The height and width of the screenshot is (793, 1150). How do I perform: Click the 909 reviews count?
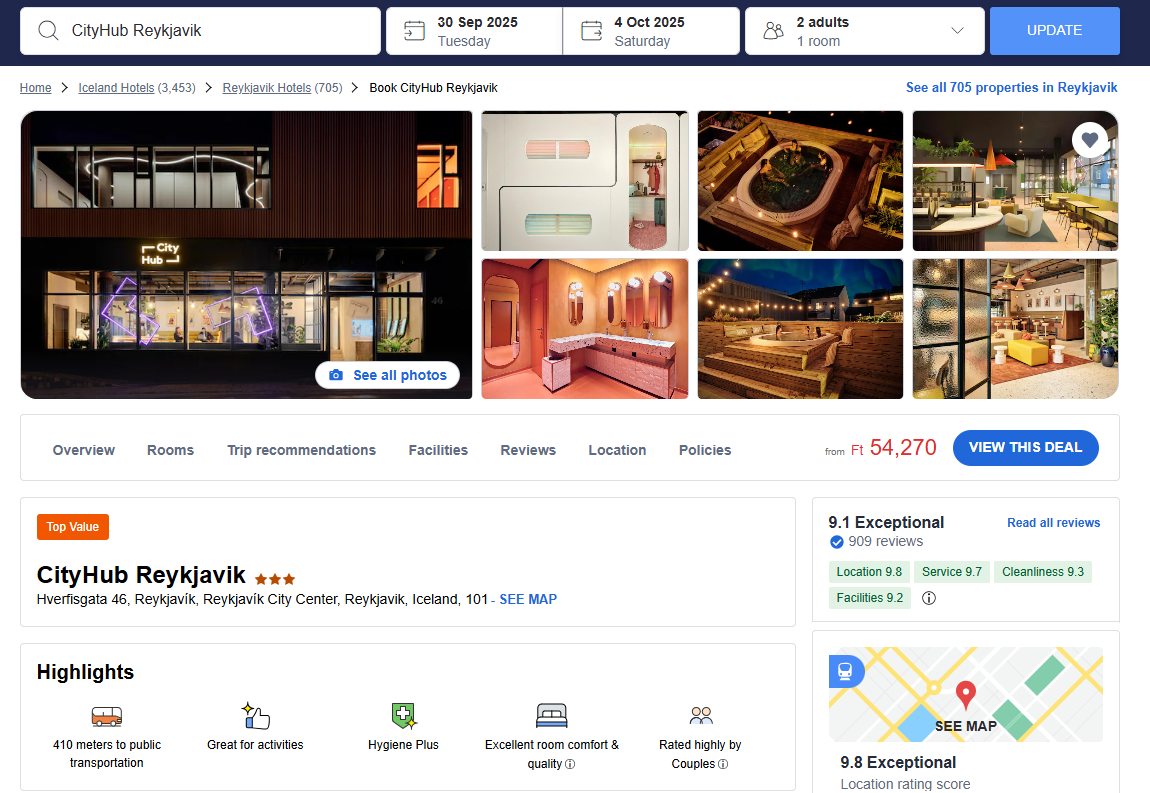886,541
